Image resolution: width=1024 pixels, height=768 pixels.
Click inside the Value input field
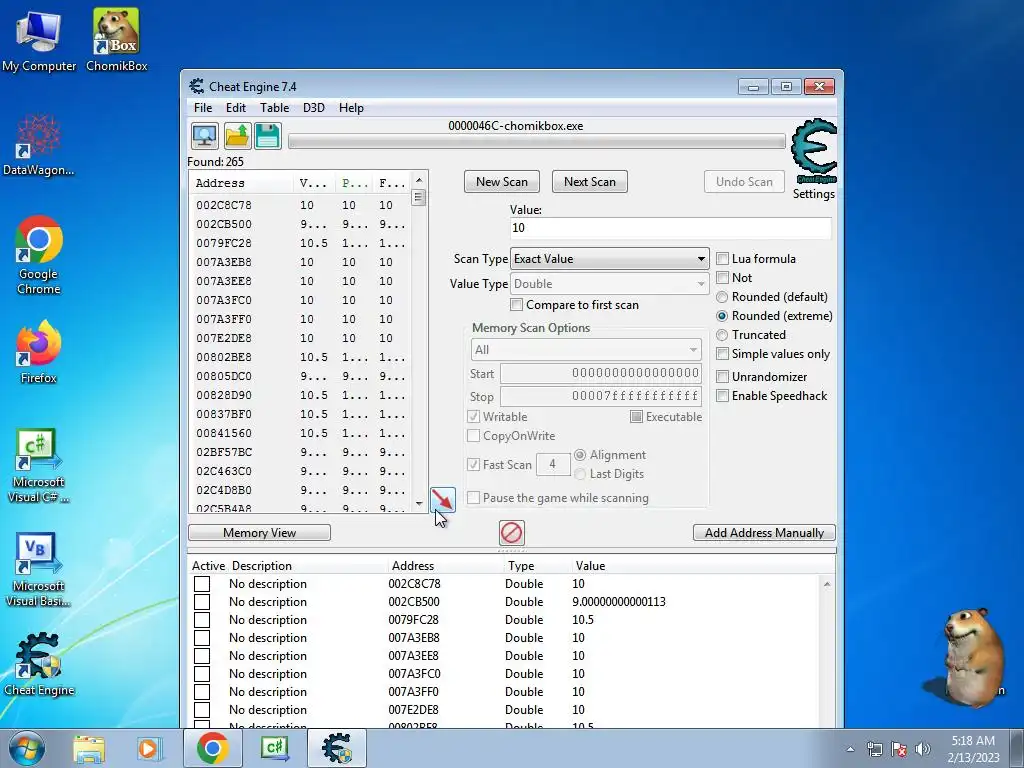(x=671, y=228)
